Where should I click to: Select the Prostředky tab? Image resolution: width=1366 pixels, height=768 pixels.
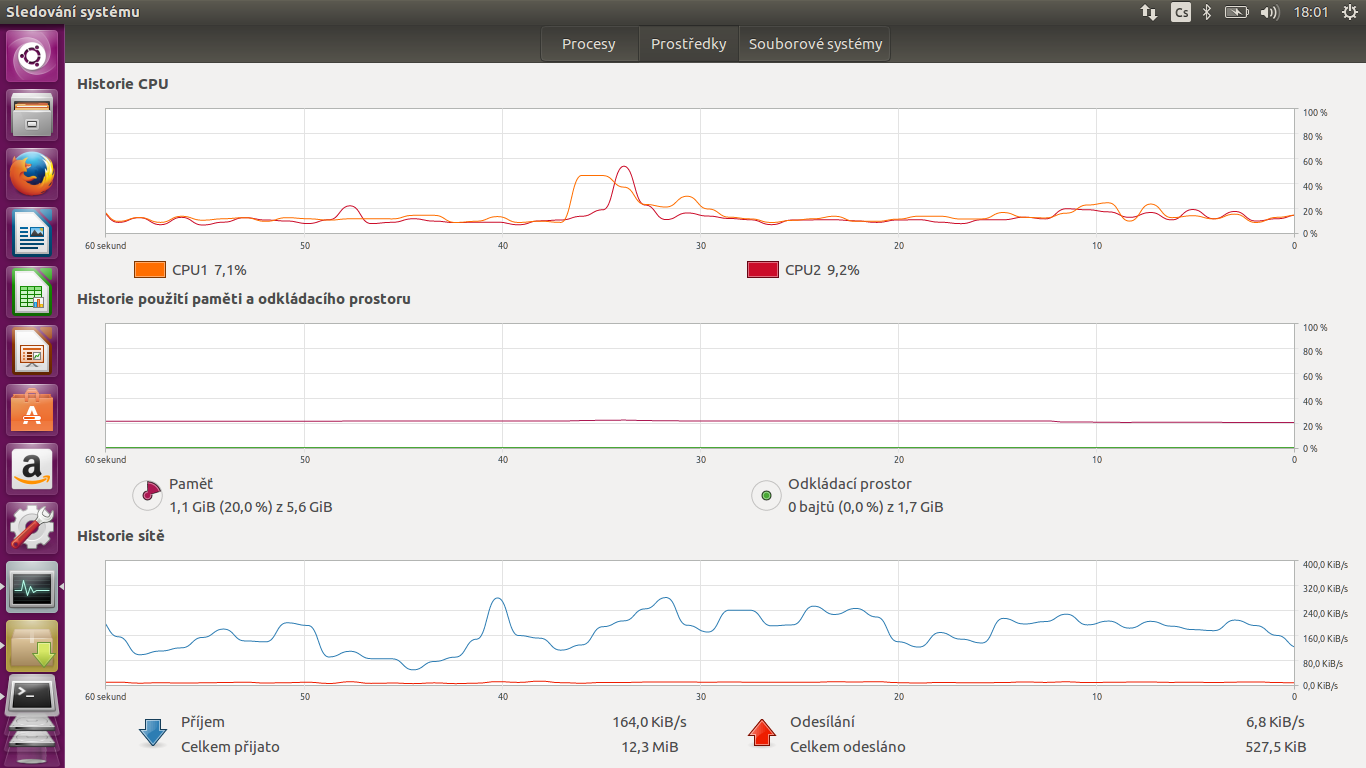click(688, 44)
